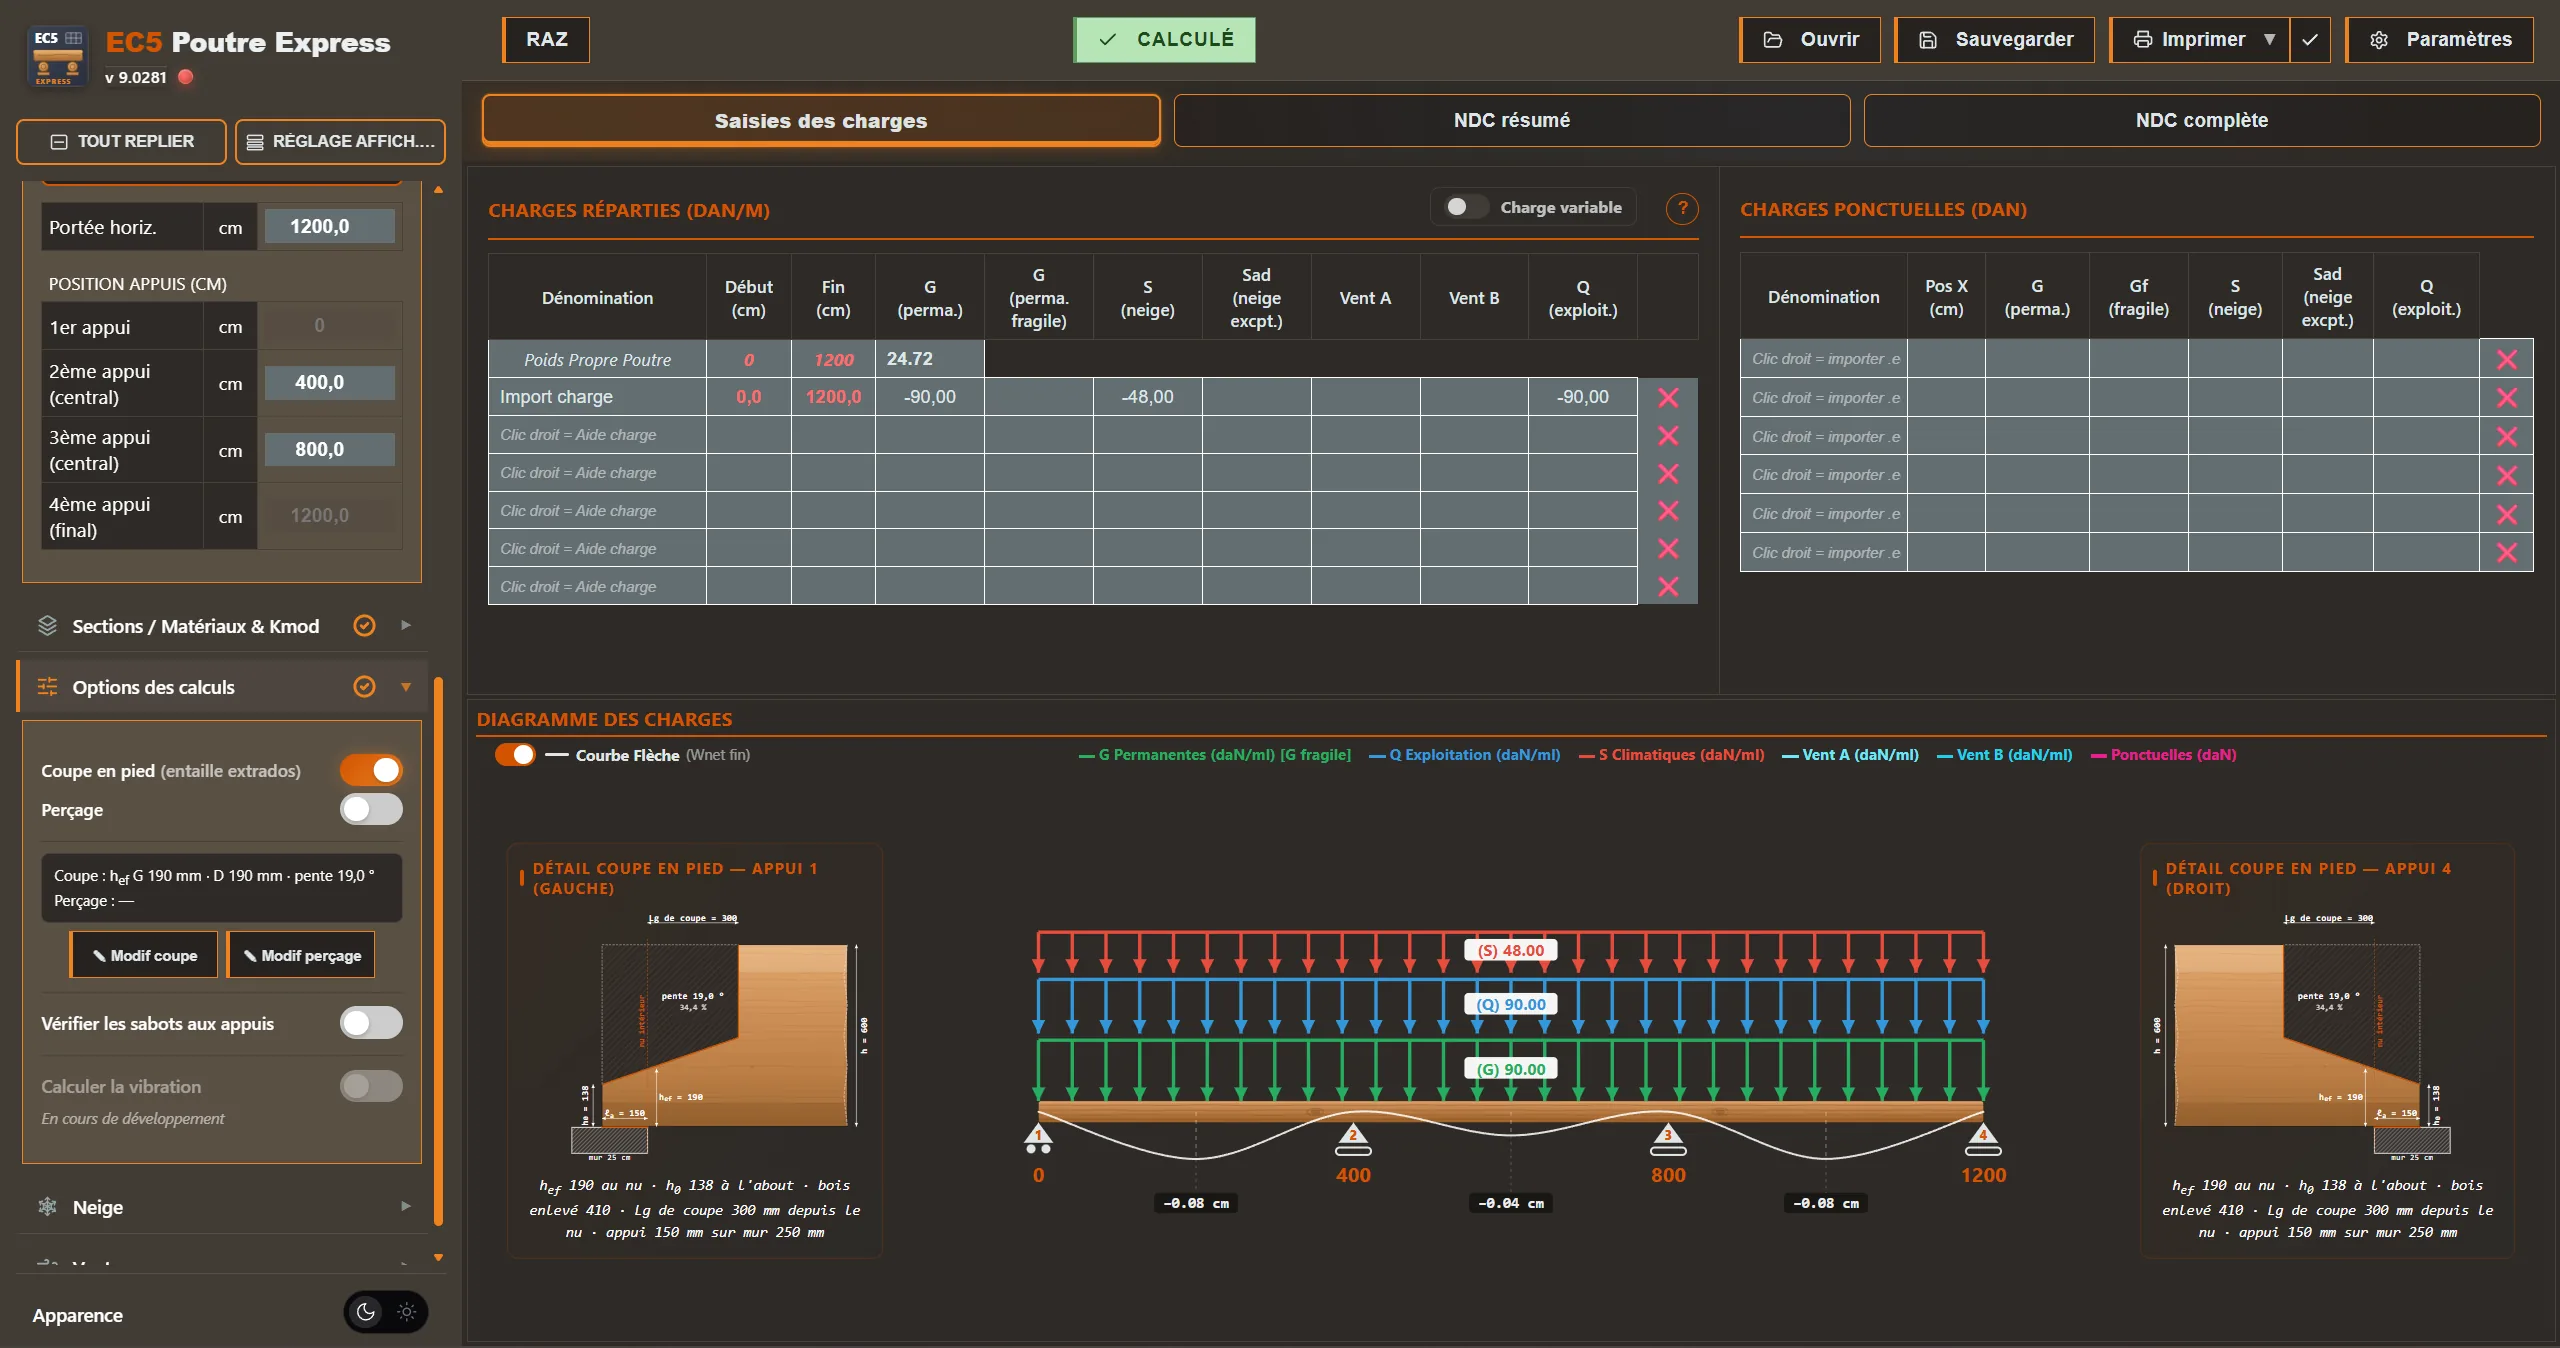Click the support 3 marker on the beam

point(1667,1137)
